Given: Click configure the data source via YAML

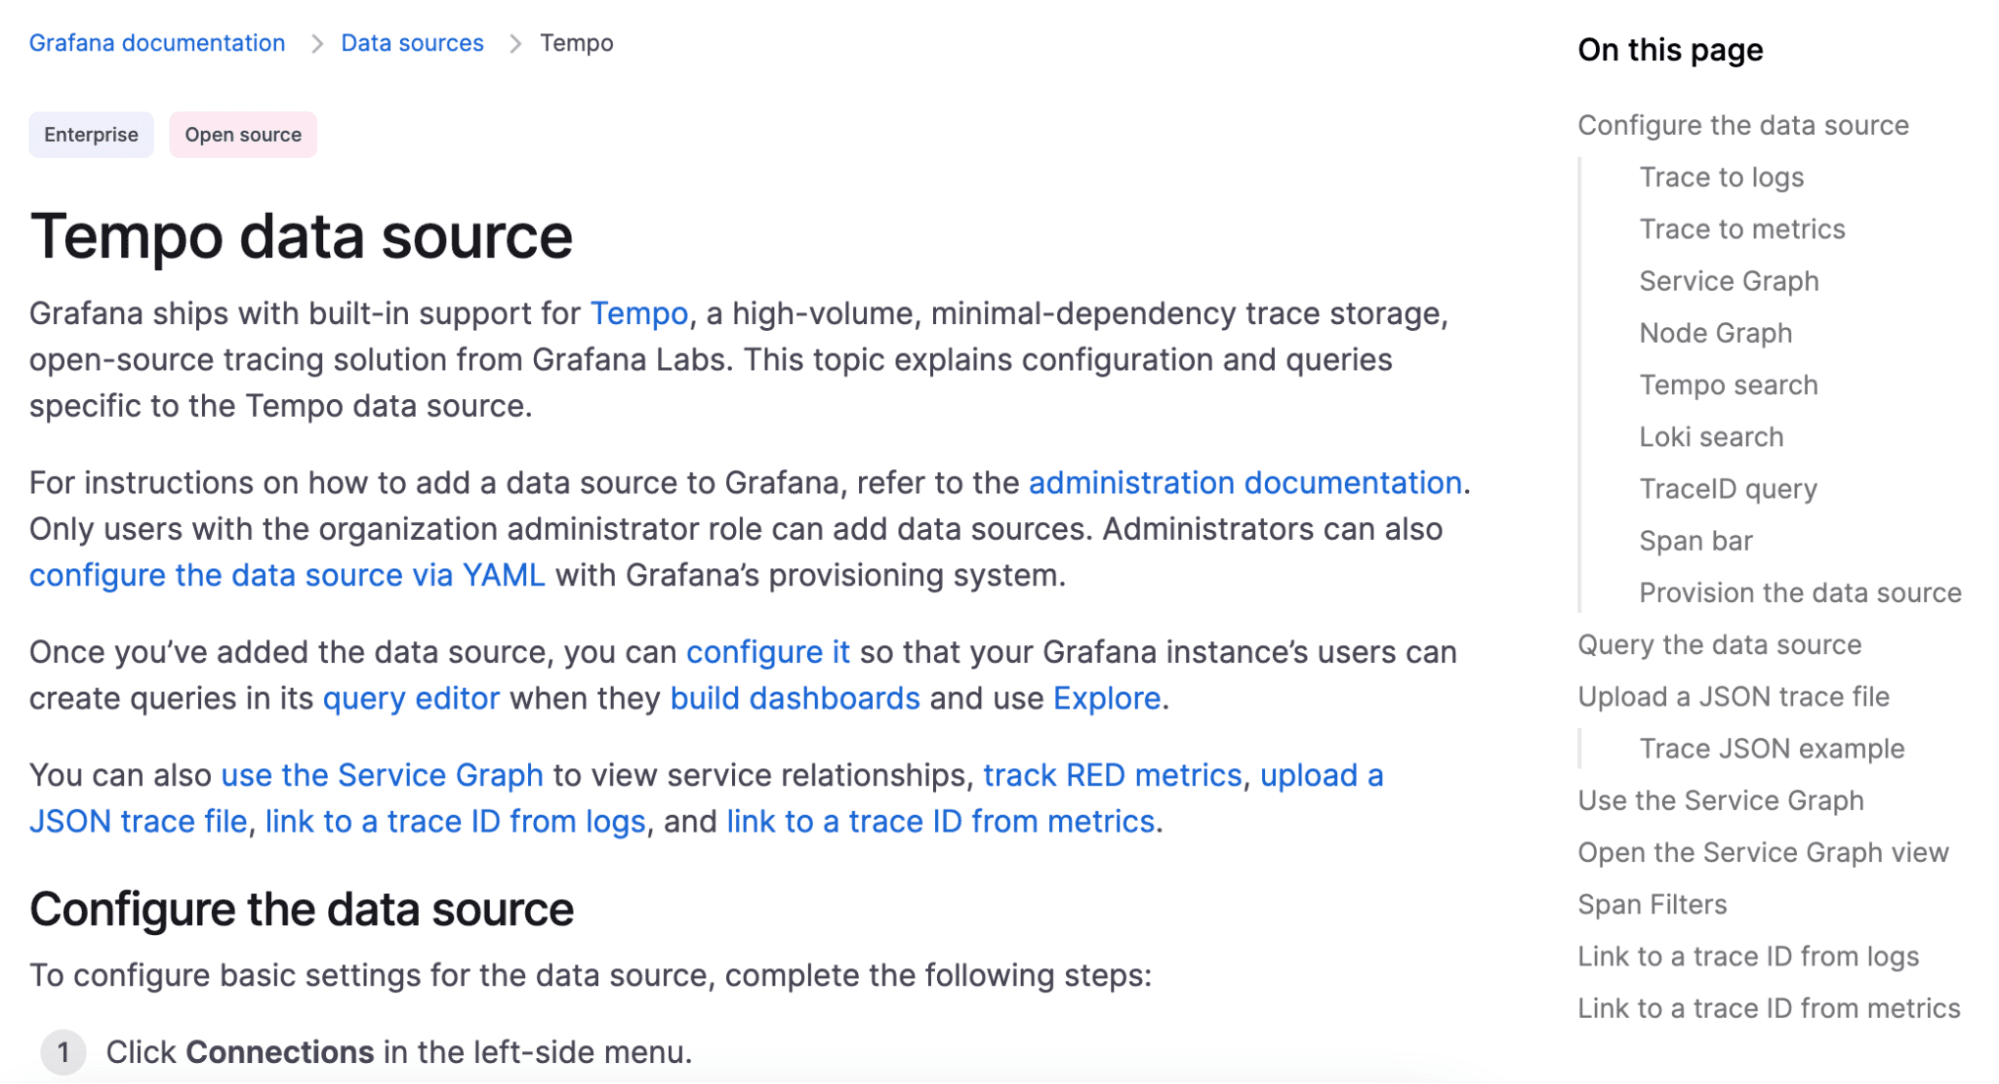Looking at the screenshot, I should pyautogui.click(x=287, y=575).
